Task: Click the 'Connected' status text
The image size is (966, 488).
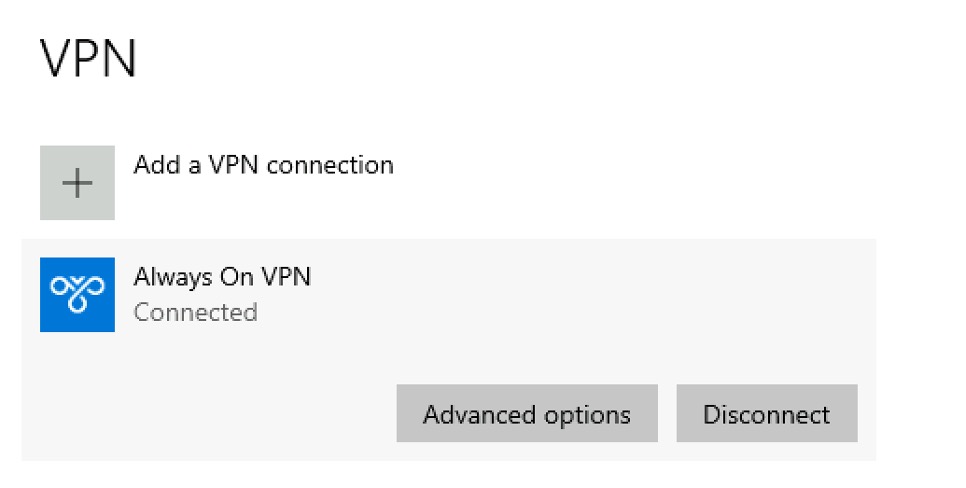Action: [195, 312]
